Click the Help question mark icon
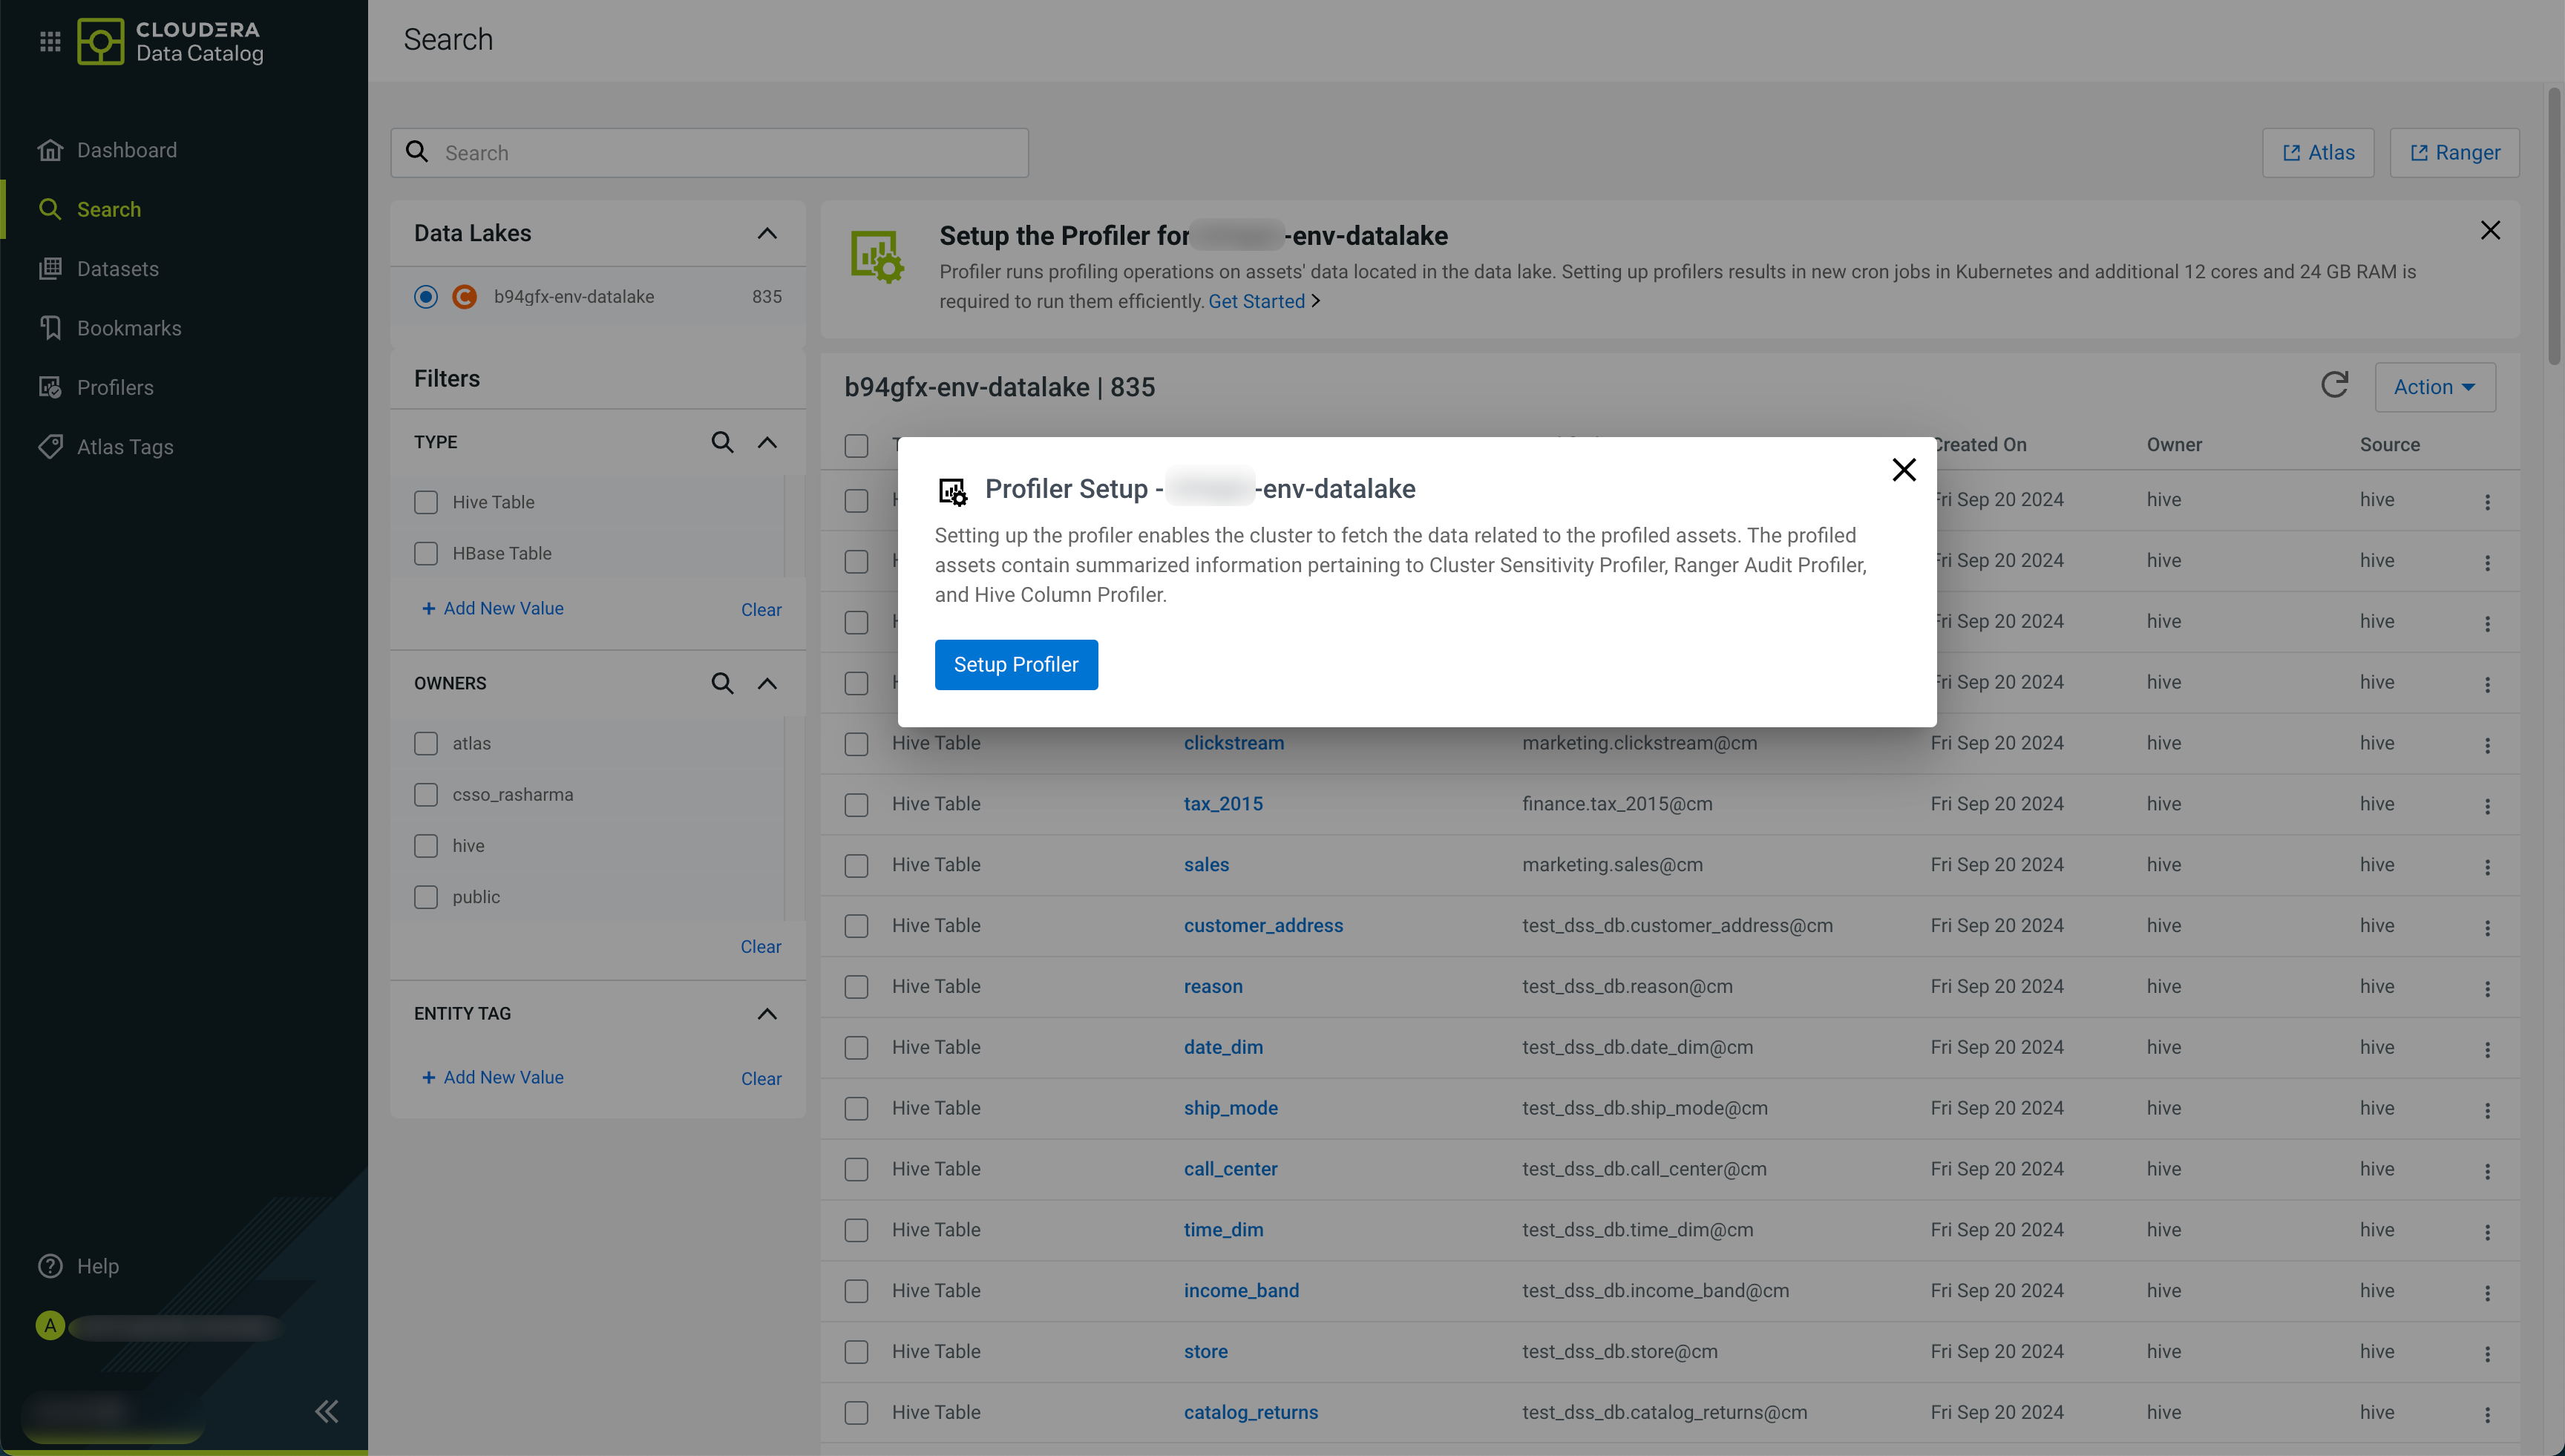Screen dimensions: 2565x1456 pos(50,1266)
